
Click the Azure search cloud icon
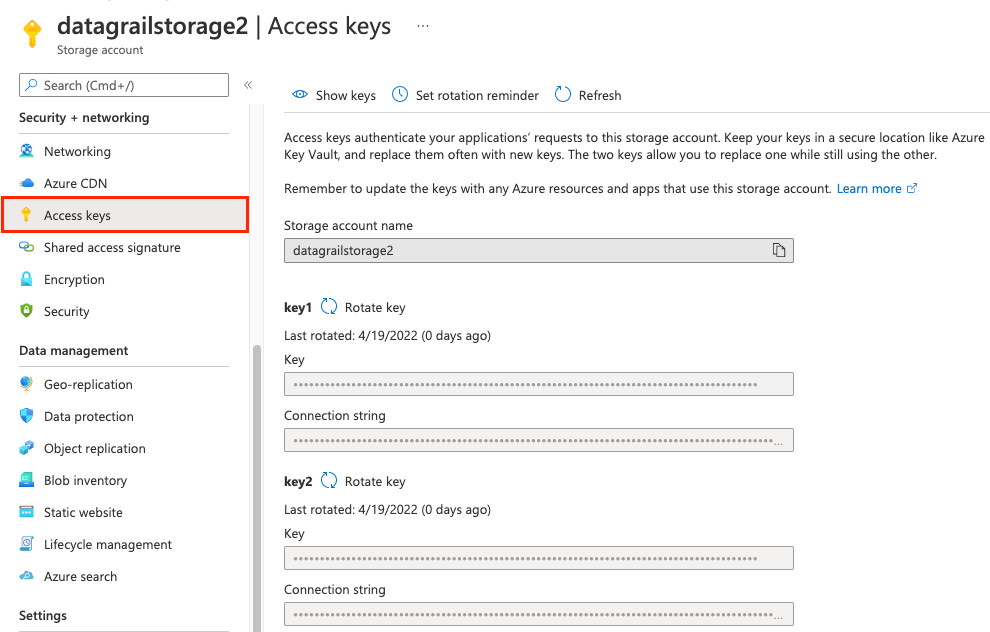[27, 576]
